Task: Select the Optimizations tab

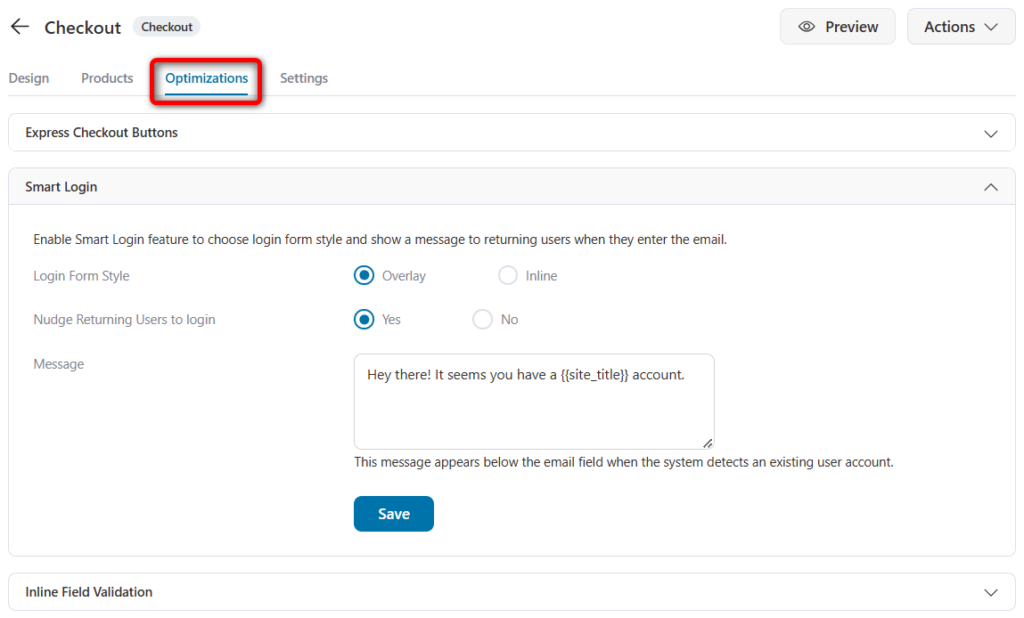Action: [x=206, y=78]
